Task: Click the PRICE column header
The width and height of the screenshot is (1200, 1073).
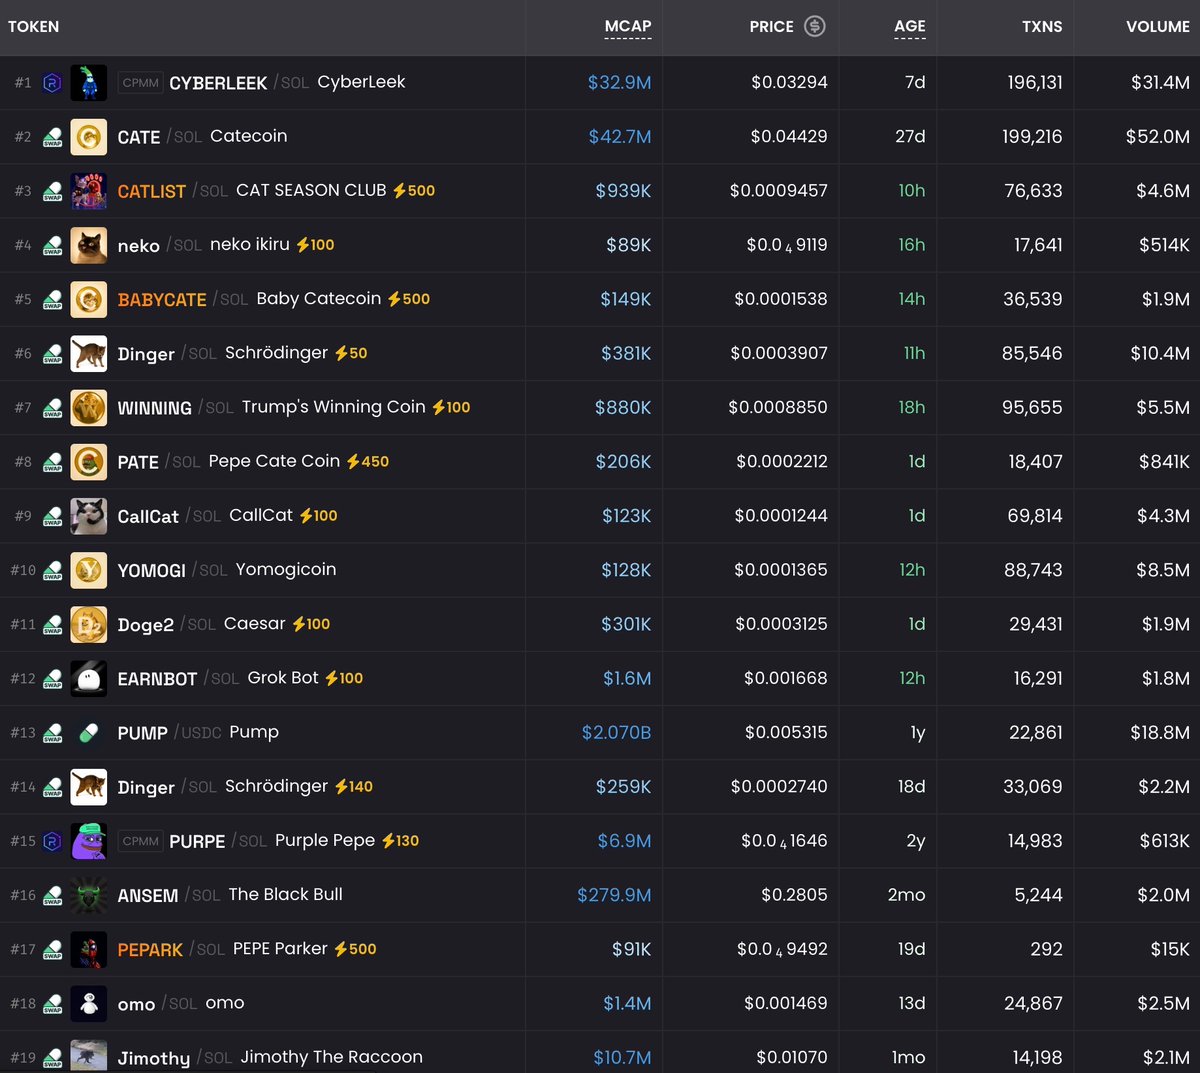Action: coord(771,26)
